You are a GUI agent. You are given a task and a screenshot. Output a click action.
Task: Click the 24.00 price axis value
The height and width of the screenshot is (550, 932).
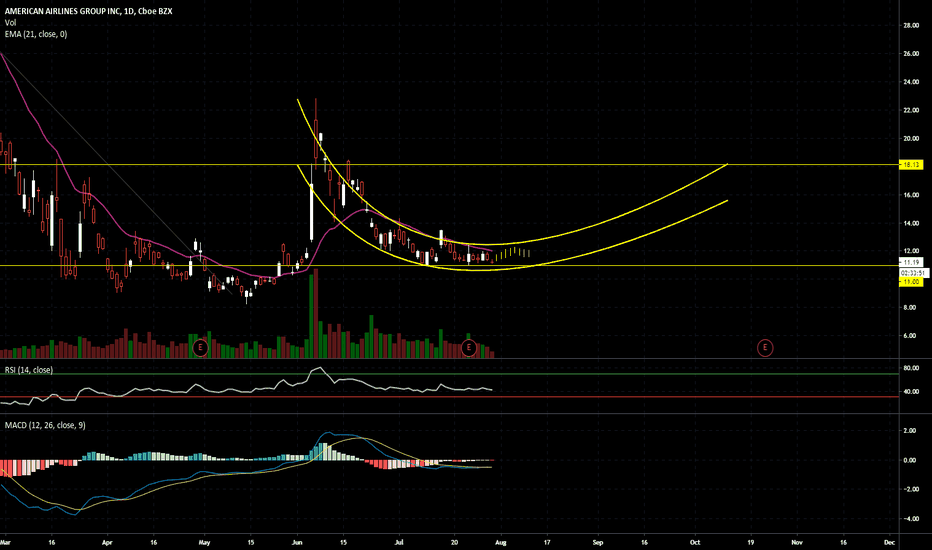tap(911, 82)
